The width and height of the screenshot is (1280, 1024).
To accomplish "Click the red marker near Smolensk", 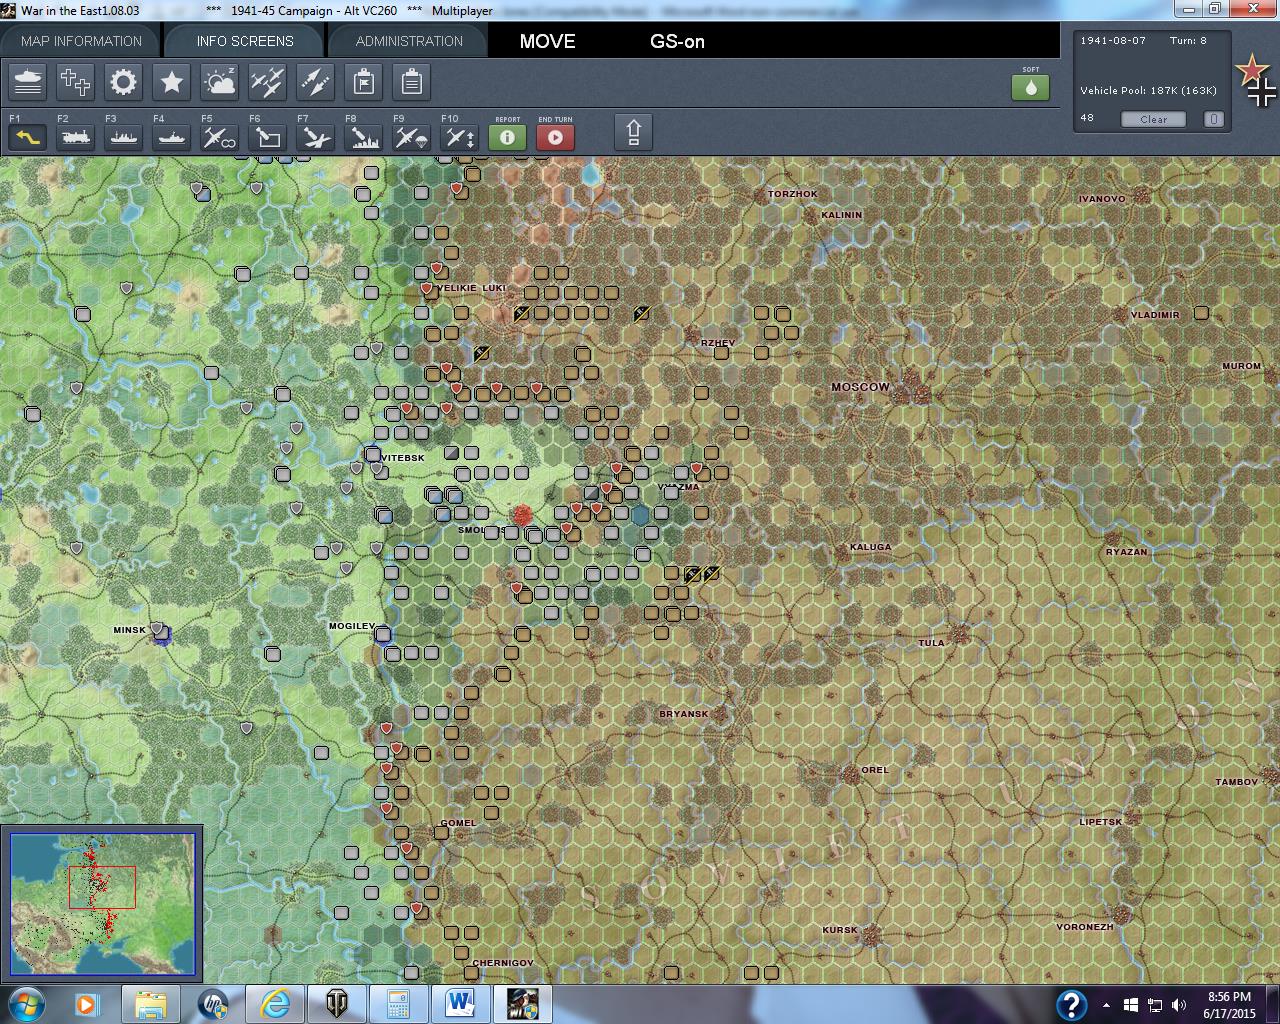I will (522, 514).
